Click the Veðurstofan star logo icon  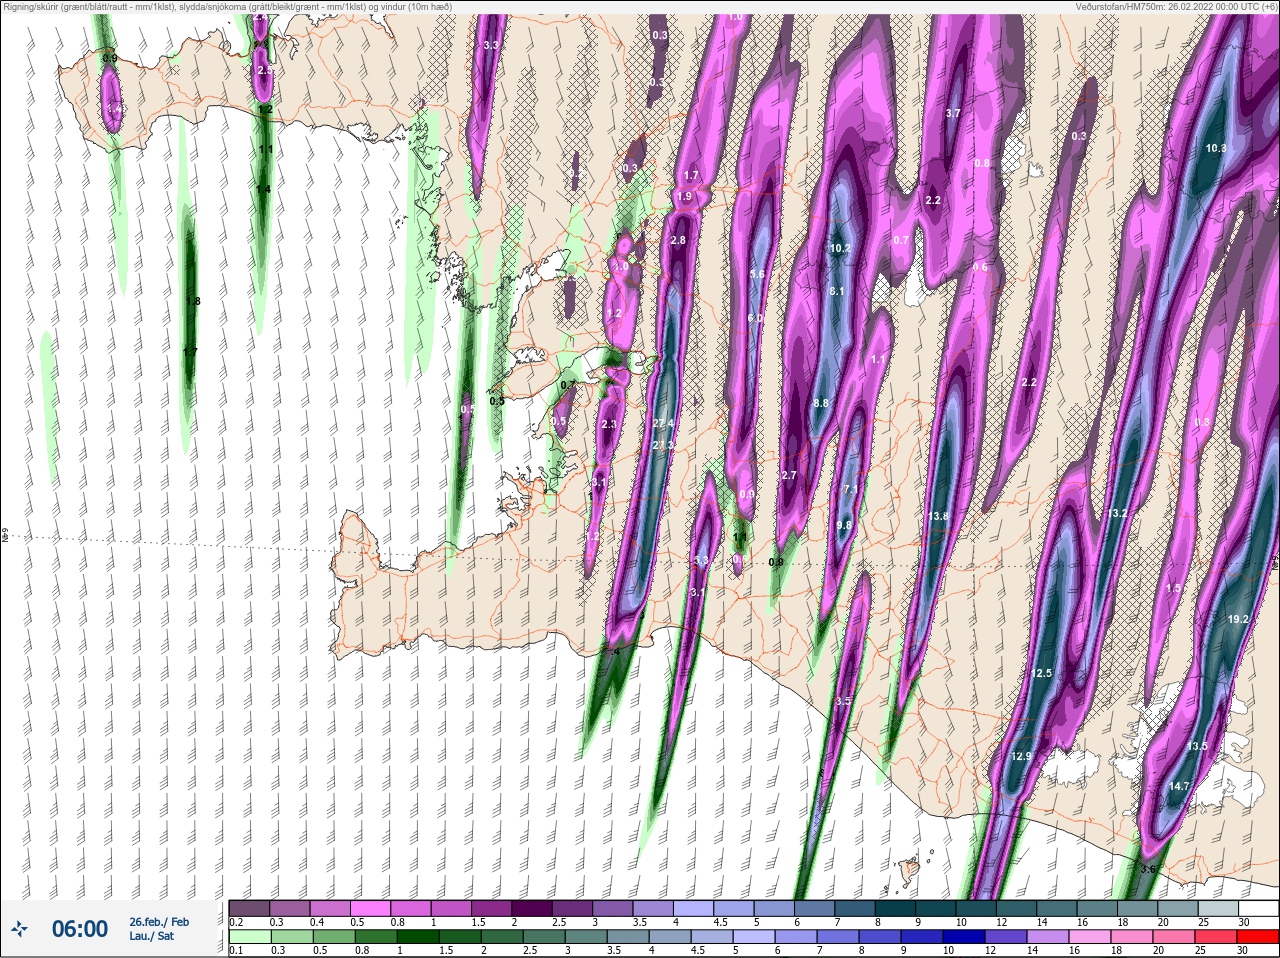pos(19,931)
